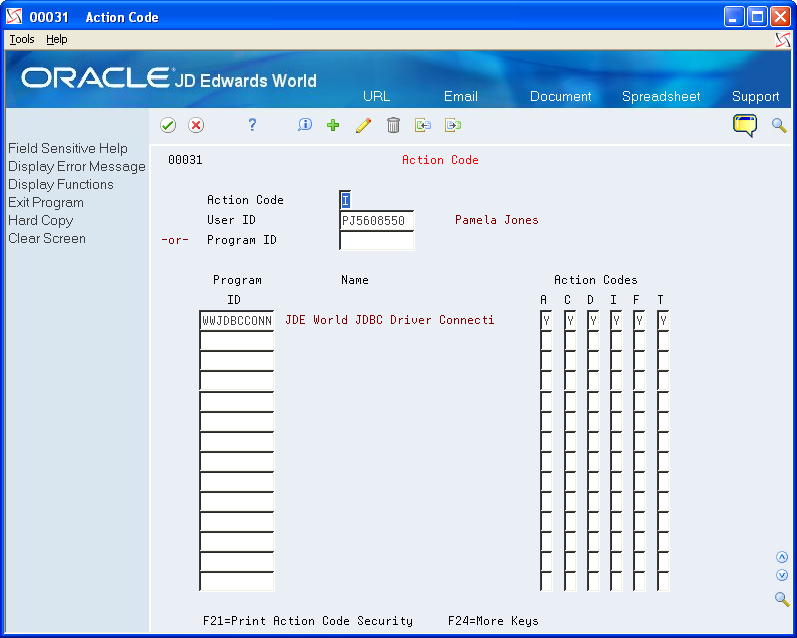Close the Action Code window
The height and width of the screenshot is (638, 797).
780,17
